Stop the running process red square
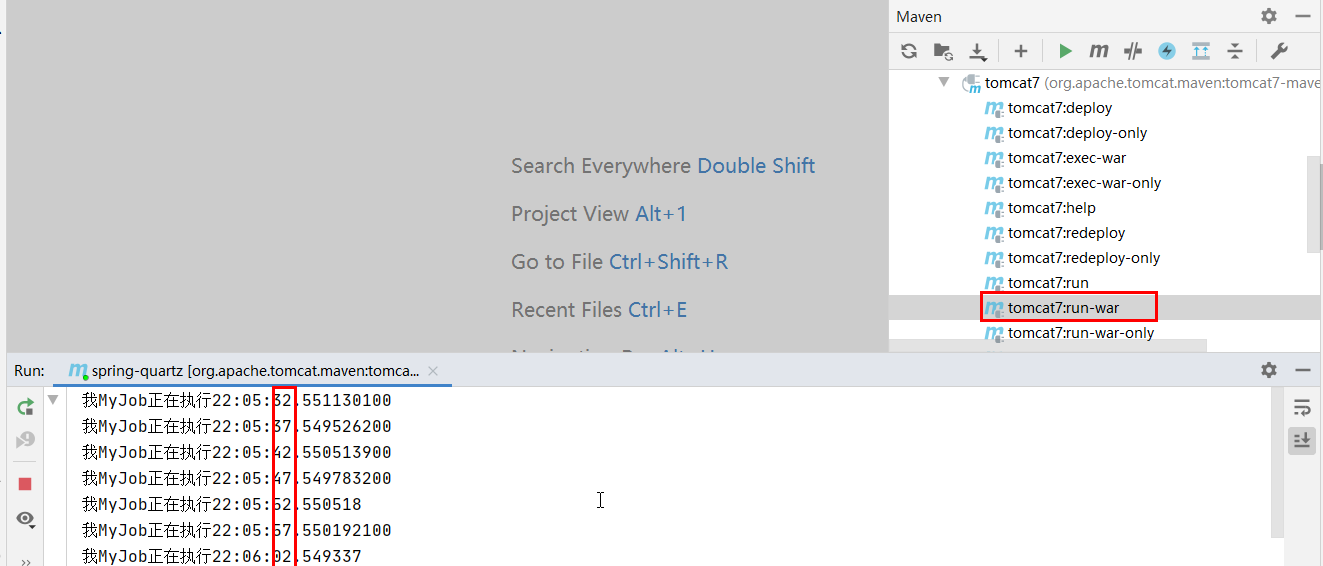1323x566 pixels. pos(25,484)
